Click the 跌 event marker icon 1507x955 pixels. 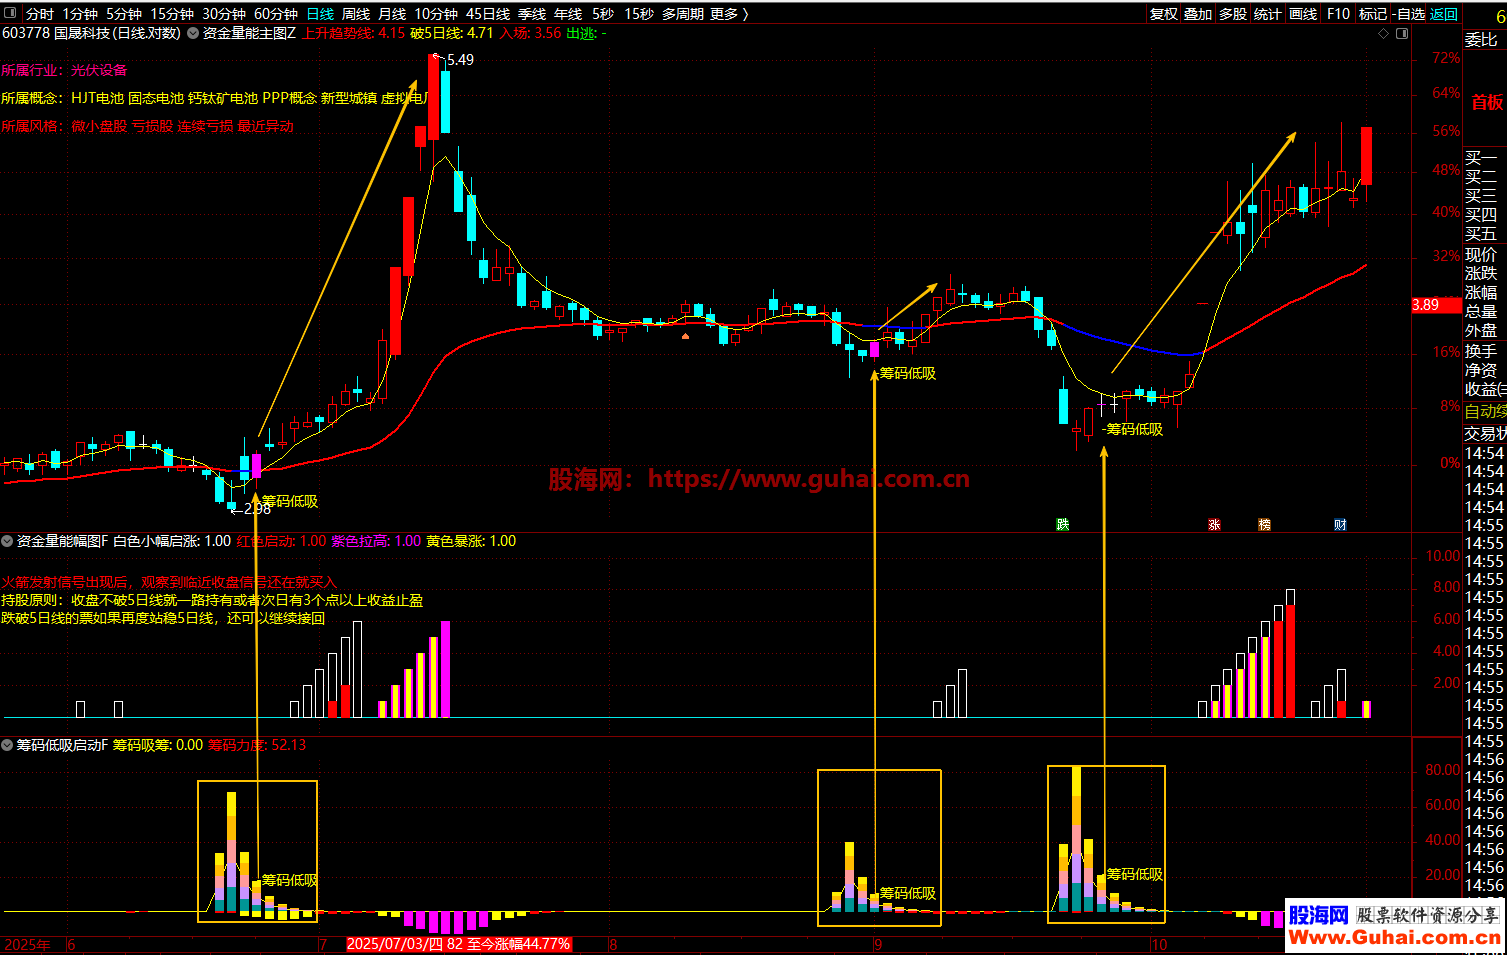(x=1063, y=525)
